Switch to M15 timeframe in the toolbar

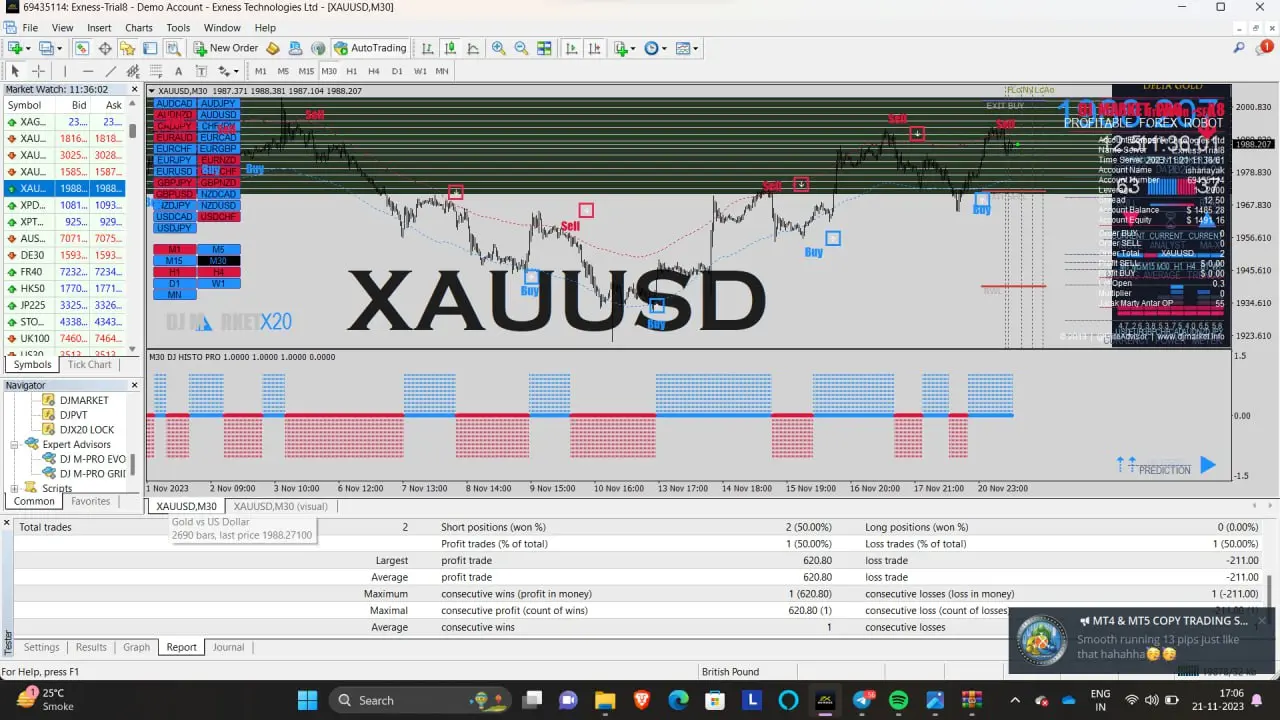click(x=306, y=71)
